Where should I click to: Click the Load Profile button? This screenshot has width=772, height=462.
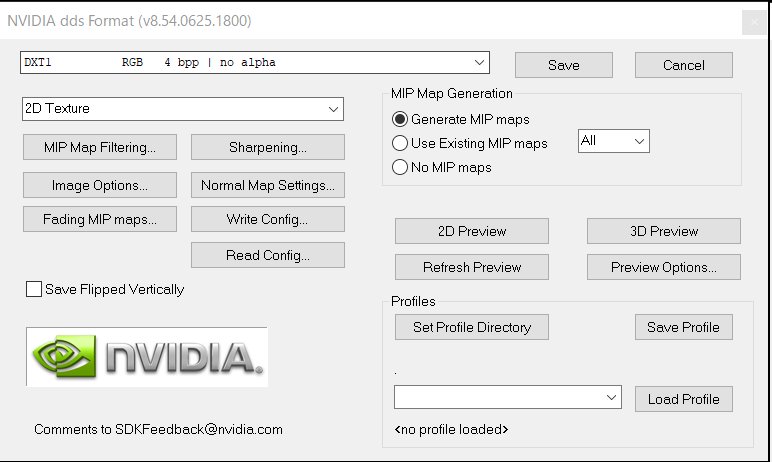[683, 399]
